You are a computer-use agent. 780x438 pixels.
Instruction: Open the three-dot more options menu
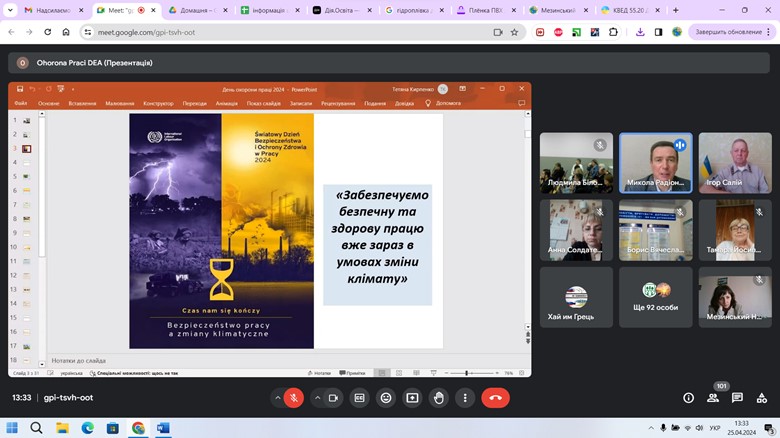464,398
